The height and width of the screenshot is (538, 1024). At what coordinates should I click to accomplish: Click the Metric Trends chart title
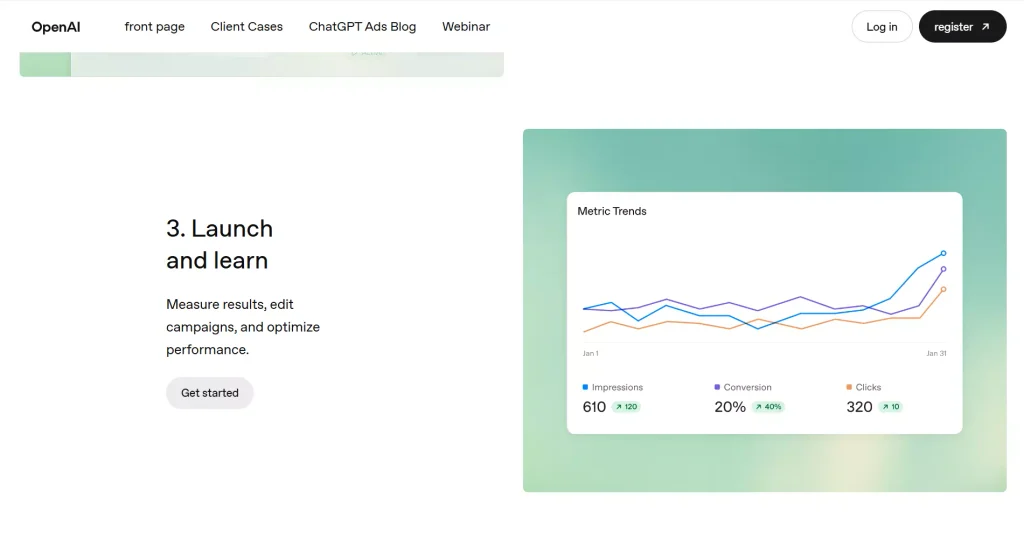pos(612,211)
